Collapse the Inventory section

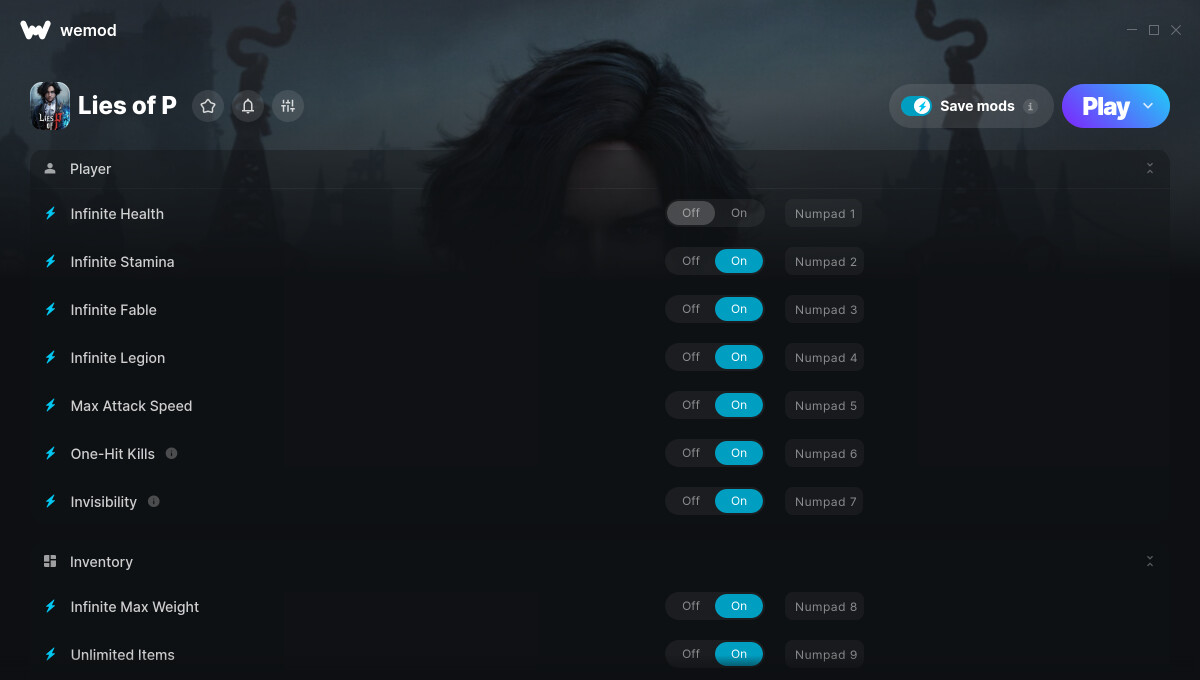1150,562
